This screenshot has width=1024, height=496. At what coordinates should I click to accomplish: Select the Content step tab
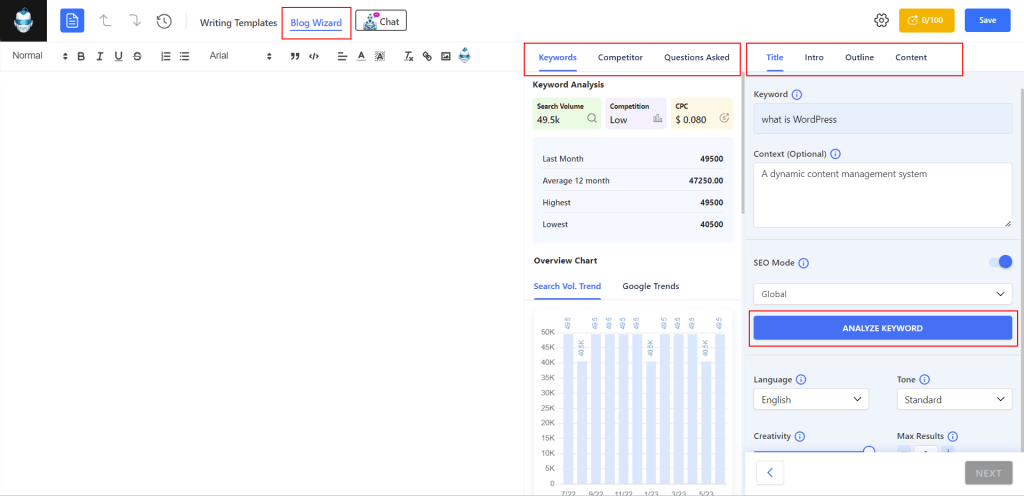pos(911,57)
